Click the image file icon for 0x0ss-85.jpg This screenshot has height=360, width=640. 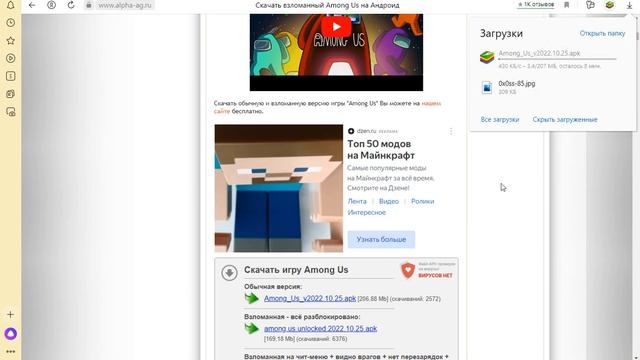coord(487,87)
